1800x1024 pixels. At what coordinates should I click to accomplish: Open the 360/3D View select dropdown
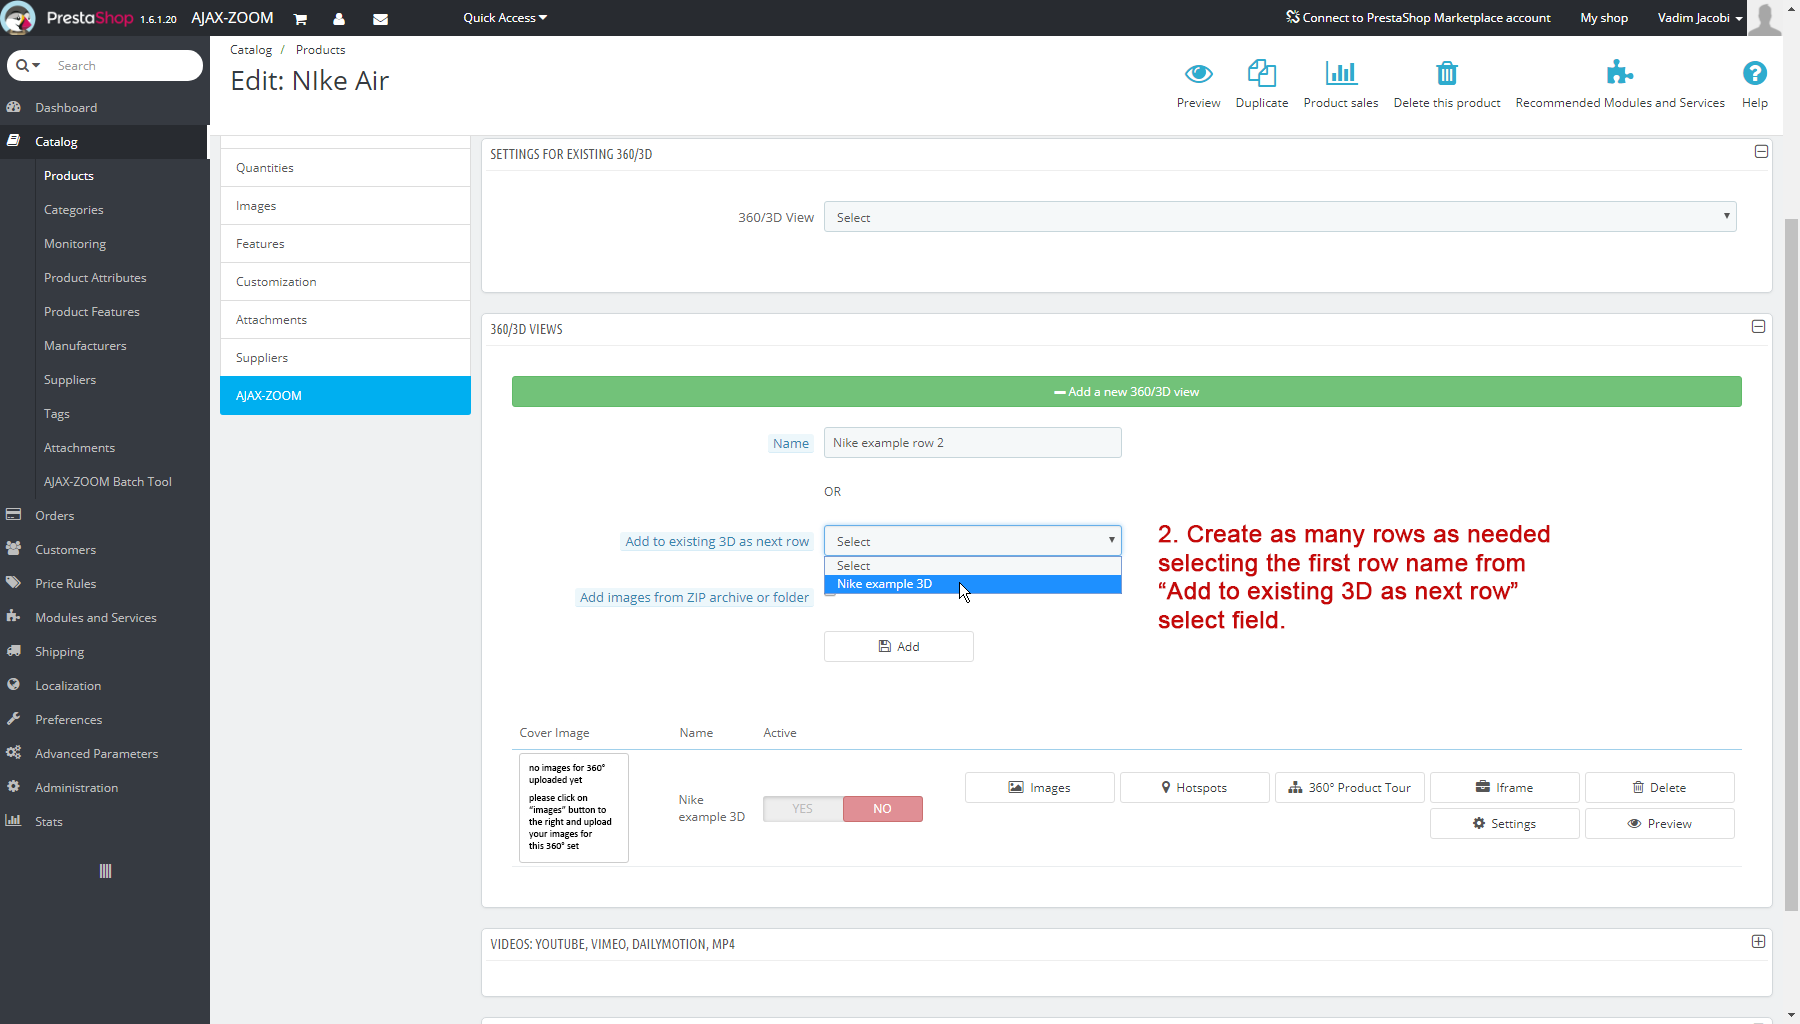coord(1280,217)
